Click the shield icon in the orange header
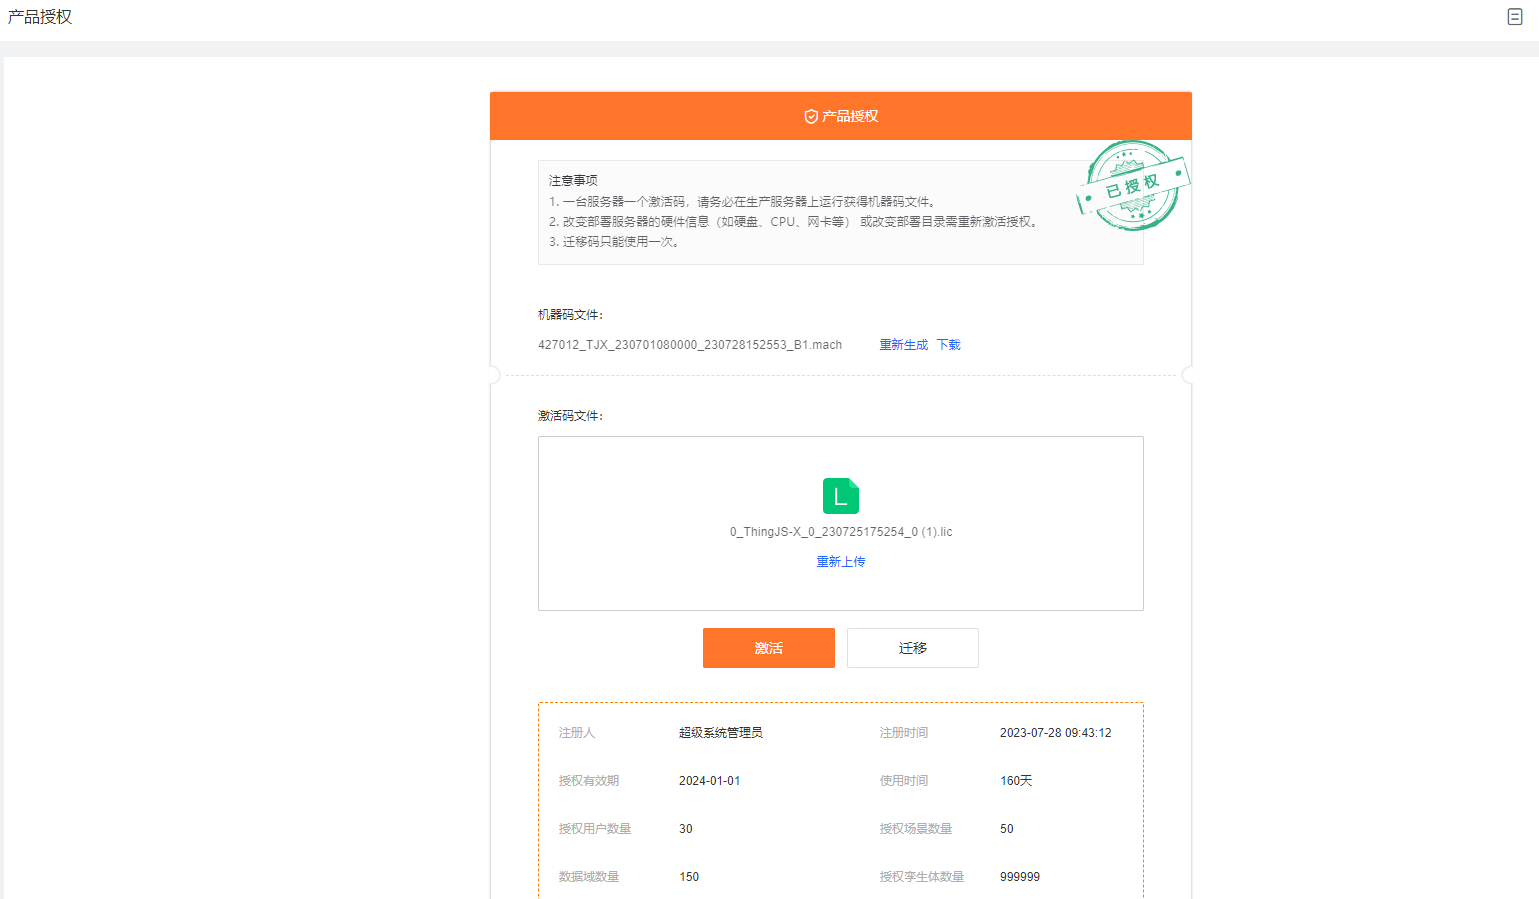Viewport: 1539px width, 899px height. tap(810, 115)
